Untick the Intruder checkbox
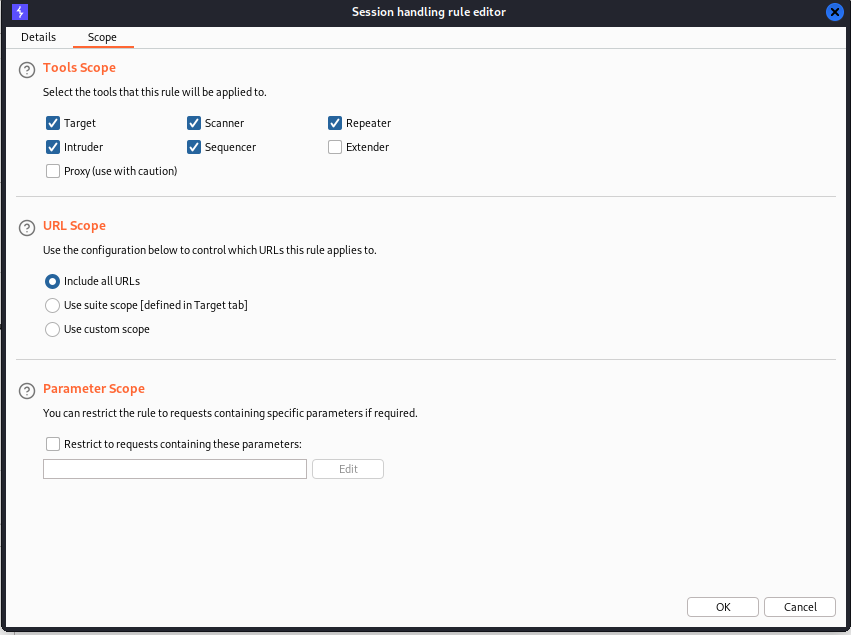The image size is (851, 635). [x=53, y=147]
